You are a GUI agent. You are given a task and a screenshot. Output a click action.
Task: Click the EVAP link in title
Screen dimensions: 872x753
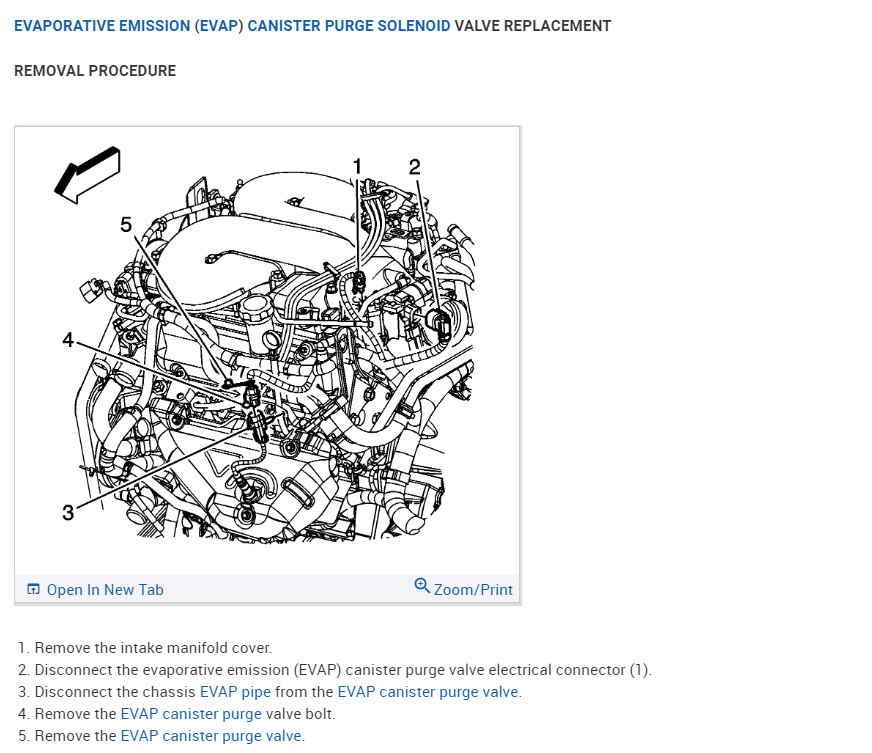point(219,26)
